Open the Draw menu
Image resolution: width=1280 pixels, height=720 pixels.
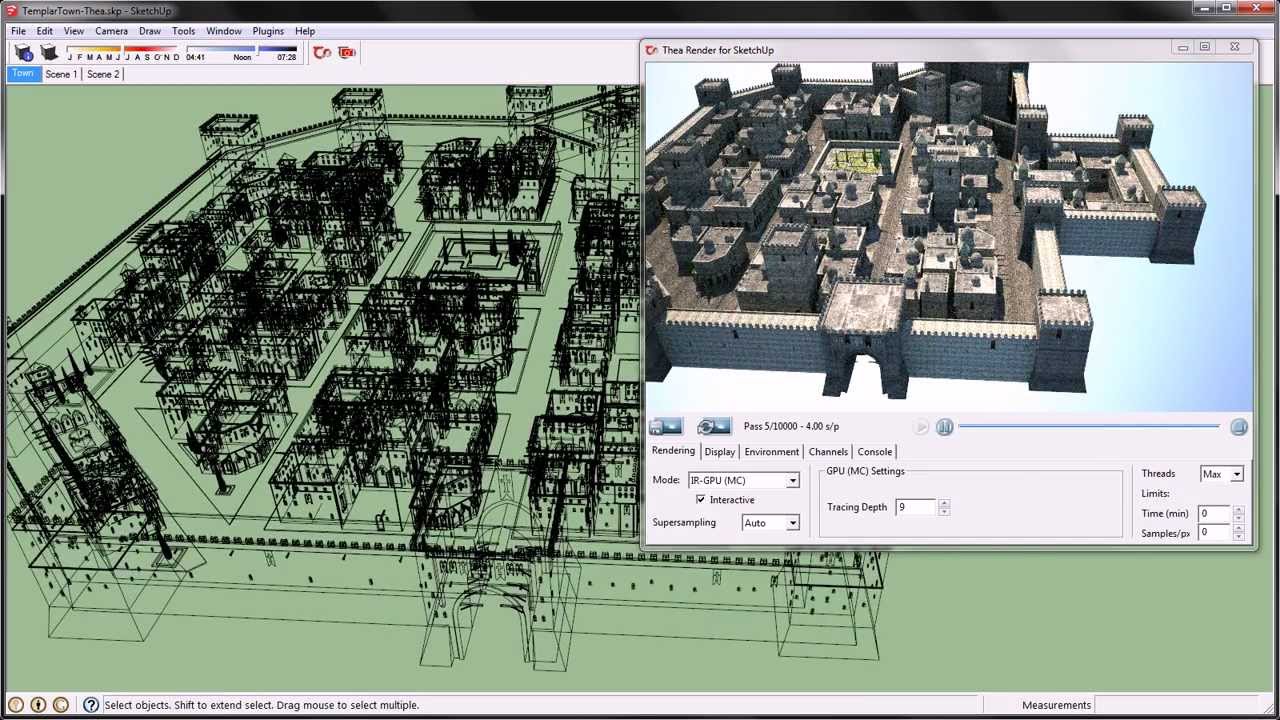tap(150, 31)
